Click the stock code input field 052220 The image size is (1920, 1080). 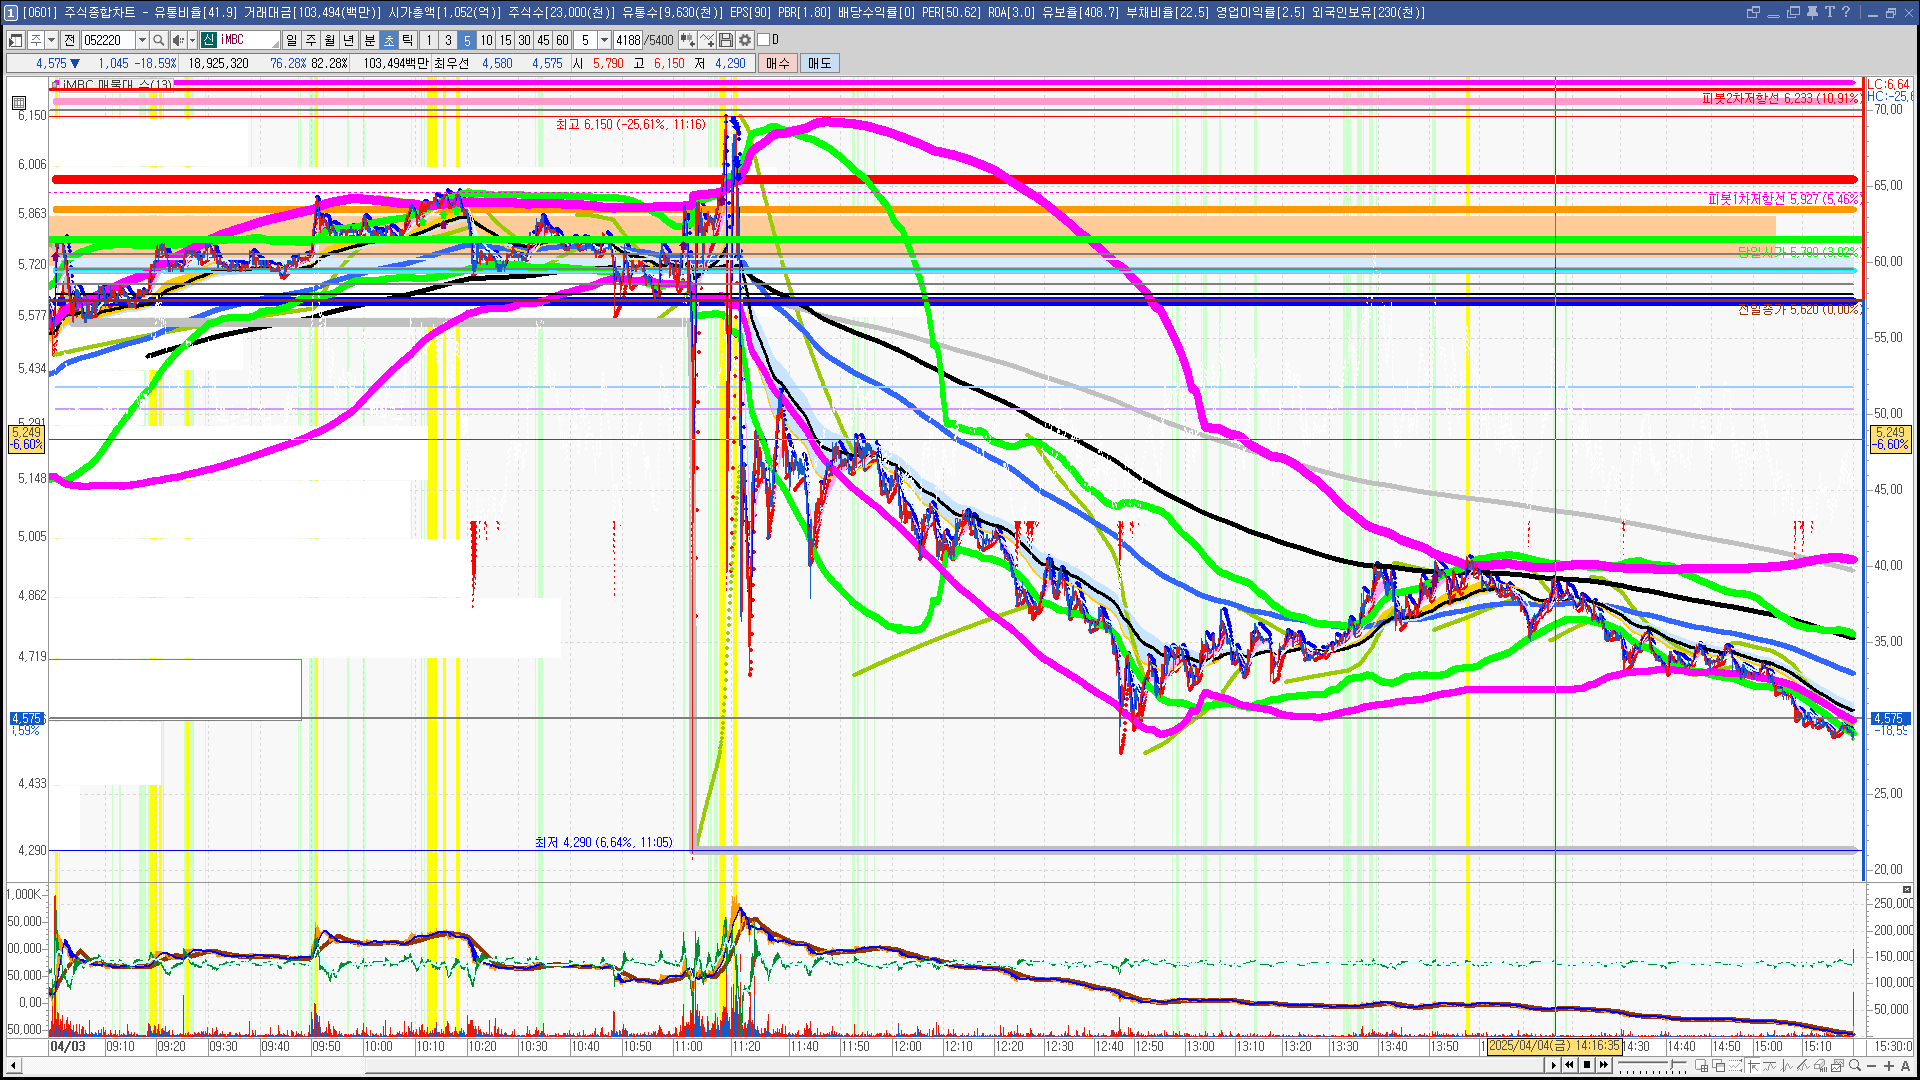(108, 40)
